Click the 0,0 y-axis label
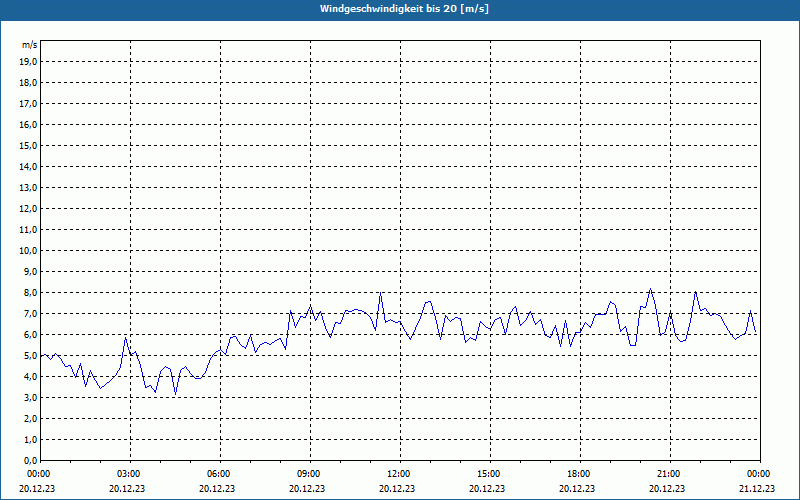800x500 pixels. coord(30,460)
